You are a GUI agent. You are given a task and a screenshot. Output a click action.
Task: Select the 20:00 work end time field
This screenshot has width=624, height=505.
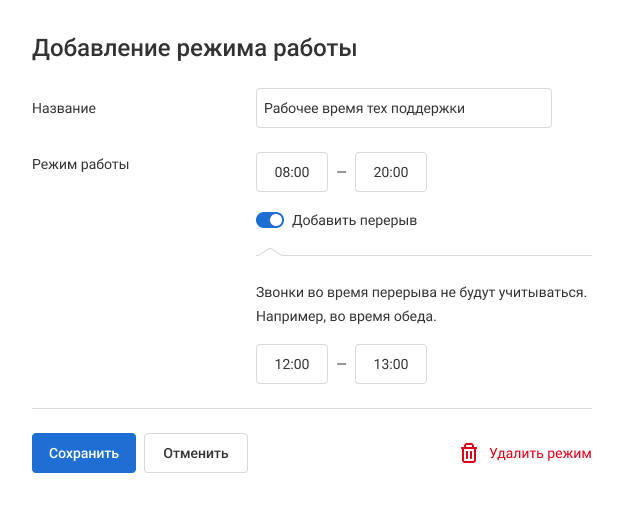tap(391, 172)
